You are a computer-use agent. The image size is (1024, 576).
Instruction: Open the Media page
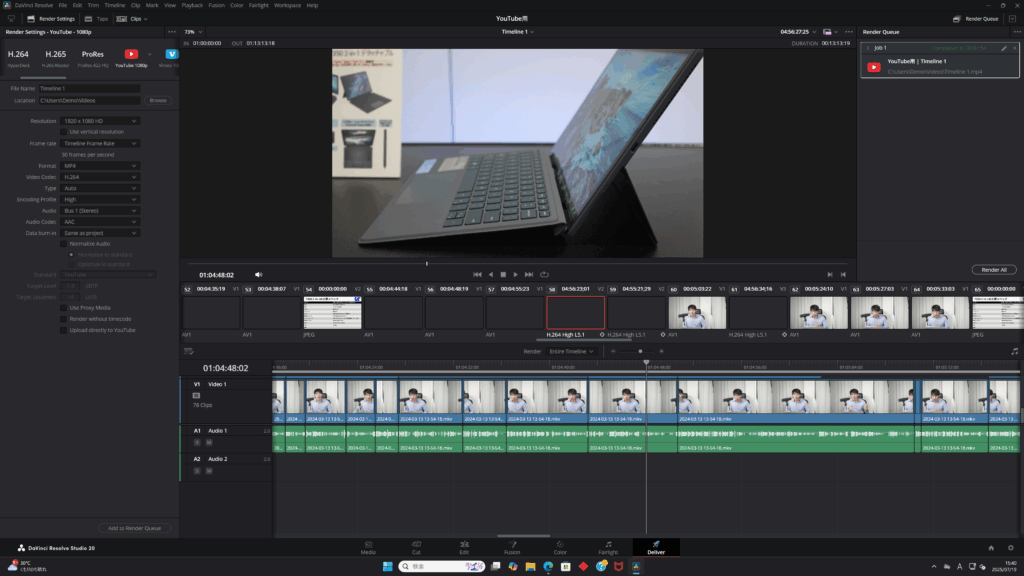point(368,547)
